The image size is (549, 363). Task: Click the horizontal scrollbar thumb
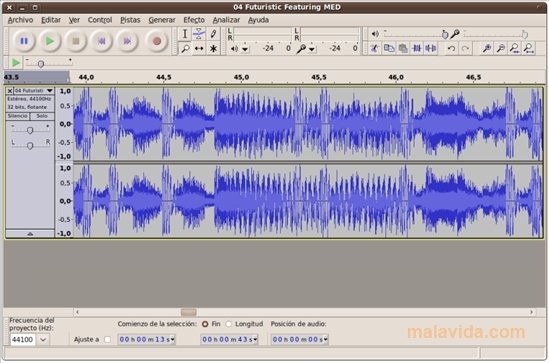[188, 312]
